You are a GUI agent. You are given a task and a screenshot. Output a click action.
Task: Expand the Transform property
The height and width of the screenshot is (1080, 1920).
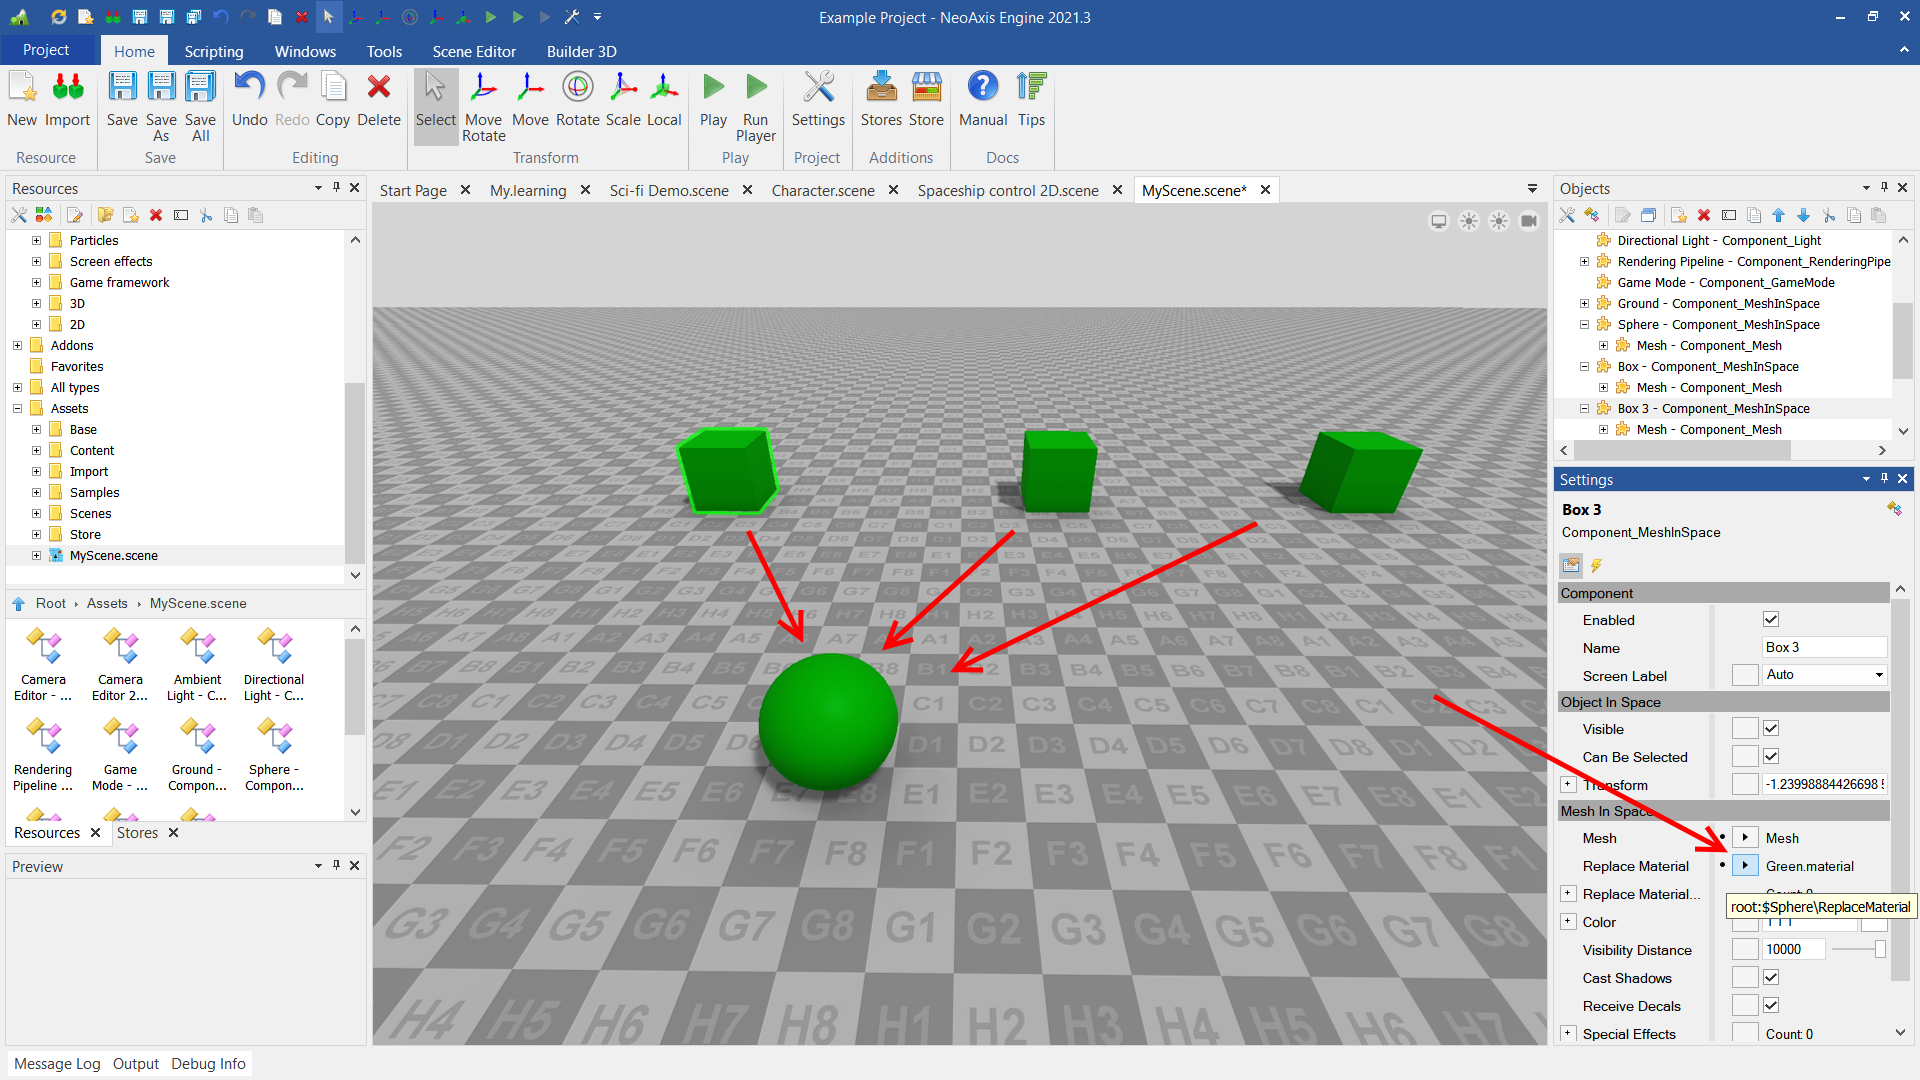1568,785
